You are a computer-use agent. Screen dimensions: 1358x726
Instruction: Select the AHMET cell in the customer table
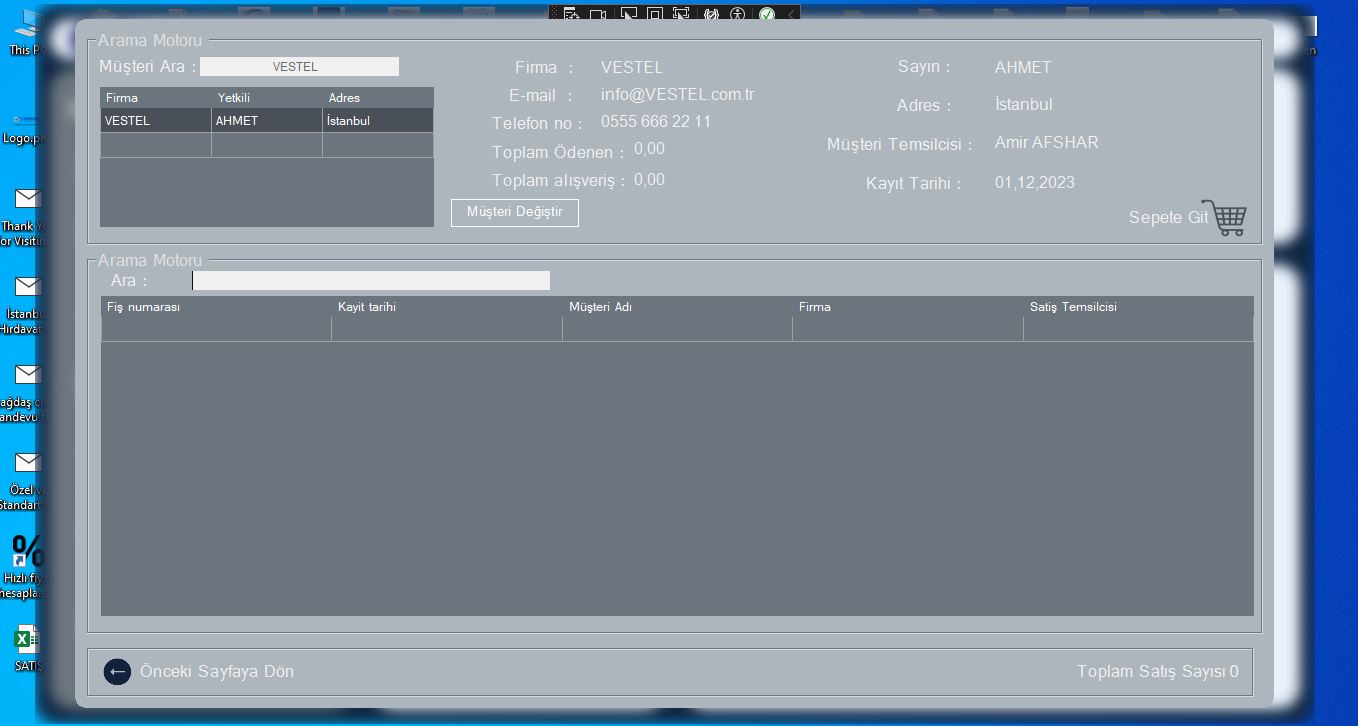(x=267, y=121)
